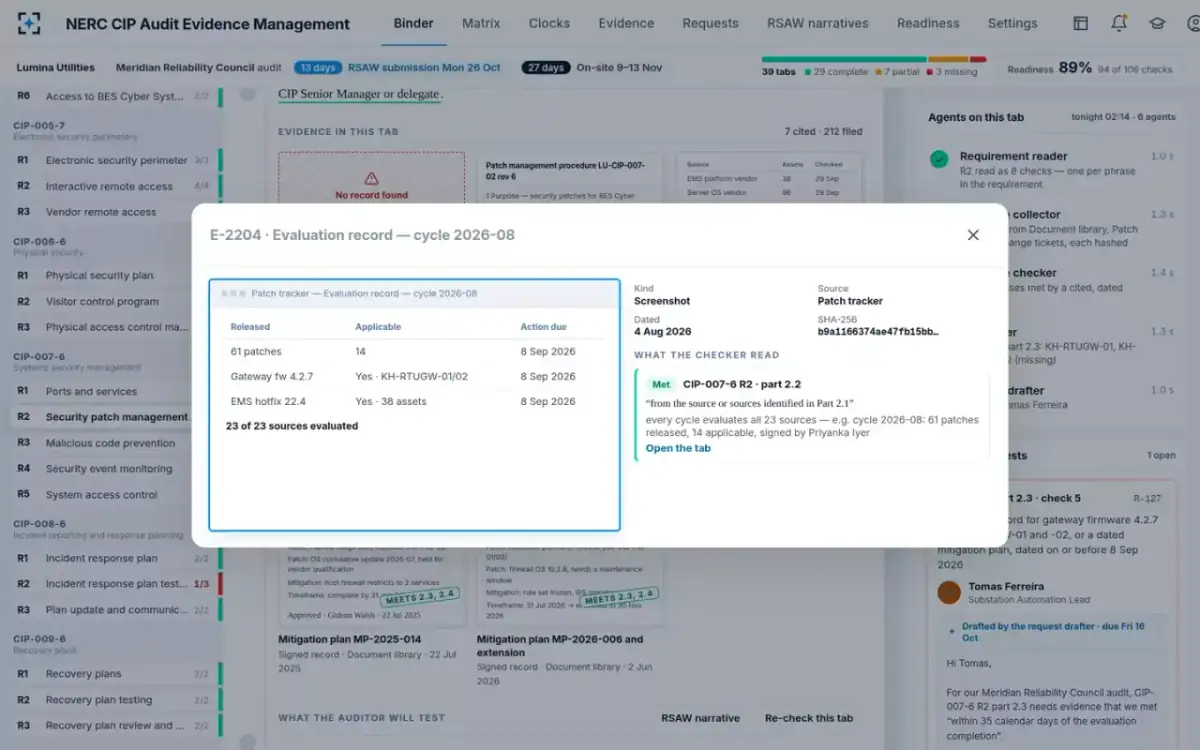This screenshot has height=750, width=1200.
Task: Click the CIP-006-6 section header
Action: tap(39, 241)
